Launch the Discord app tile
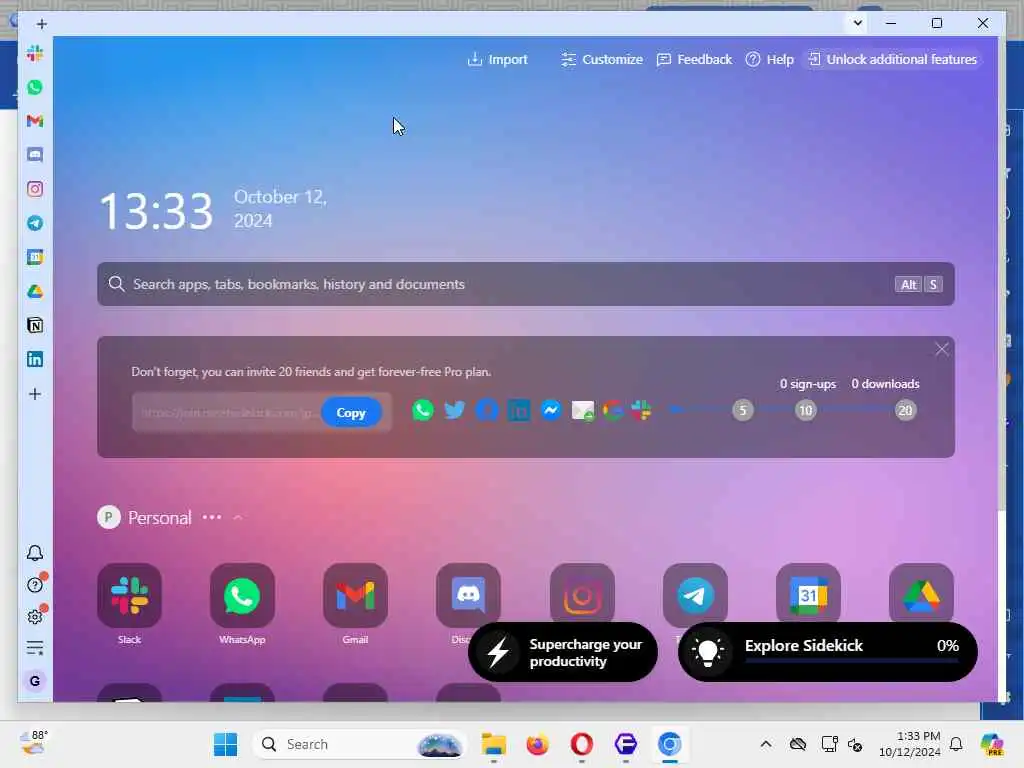The width and height of the screenshot is (1024, 768). pos(468,594)
